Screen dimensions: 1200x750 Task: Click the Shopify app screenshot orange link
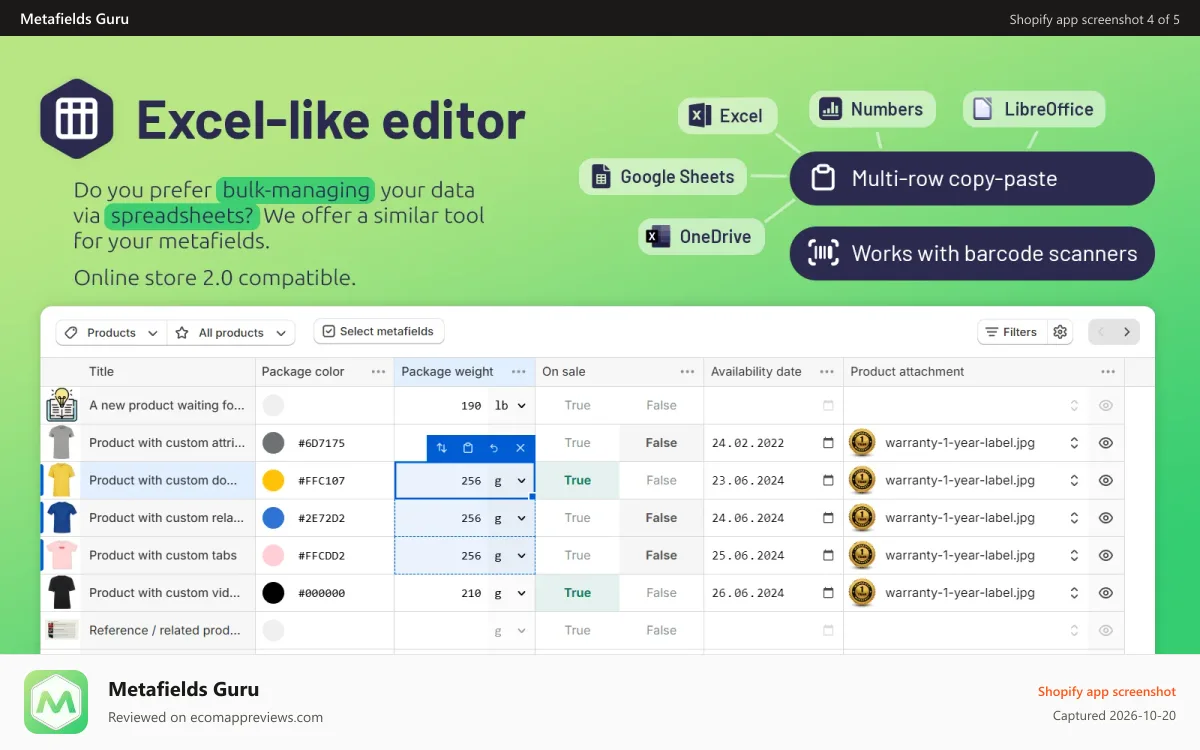[1106, 691]
